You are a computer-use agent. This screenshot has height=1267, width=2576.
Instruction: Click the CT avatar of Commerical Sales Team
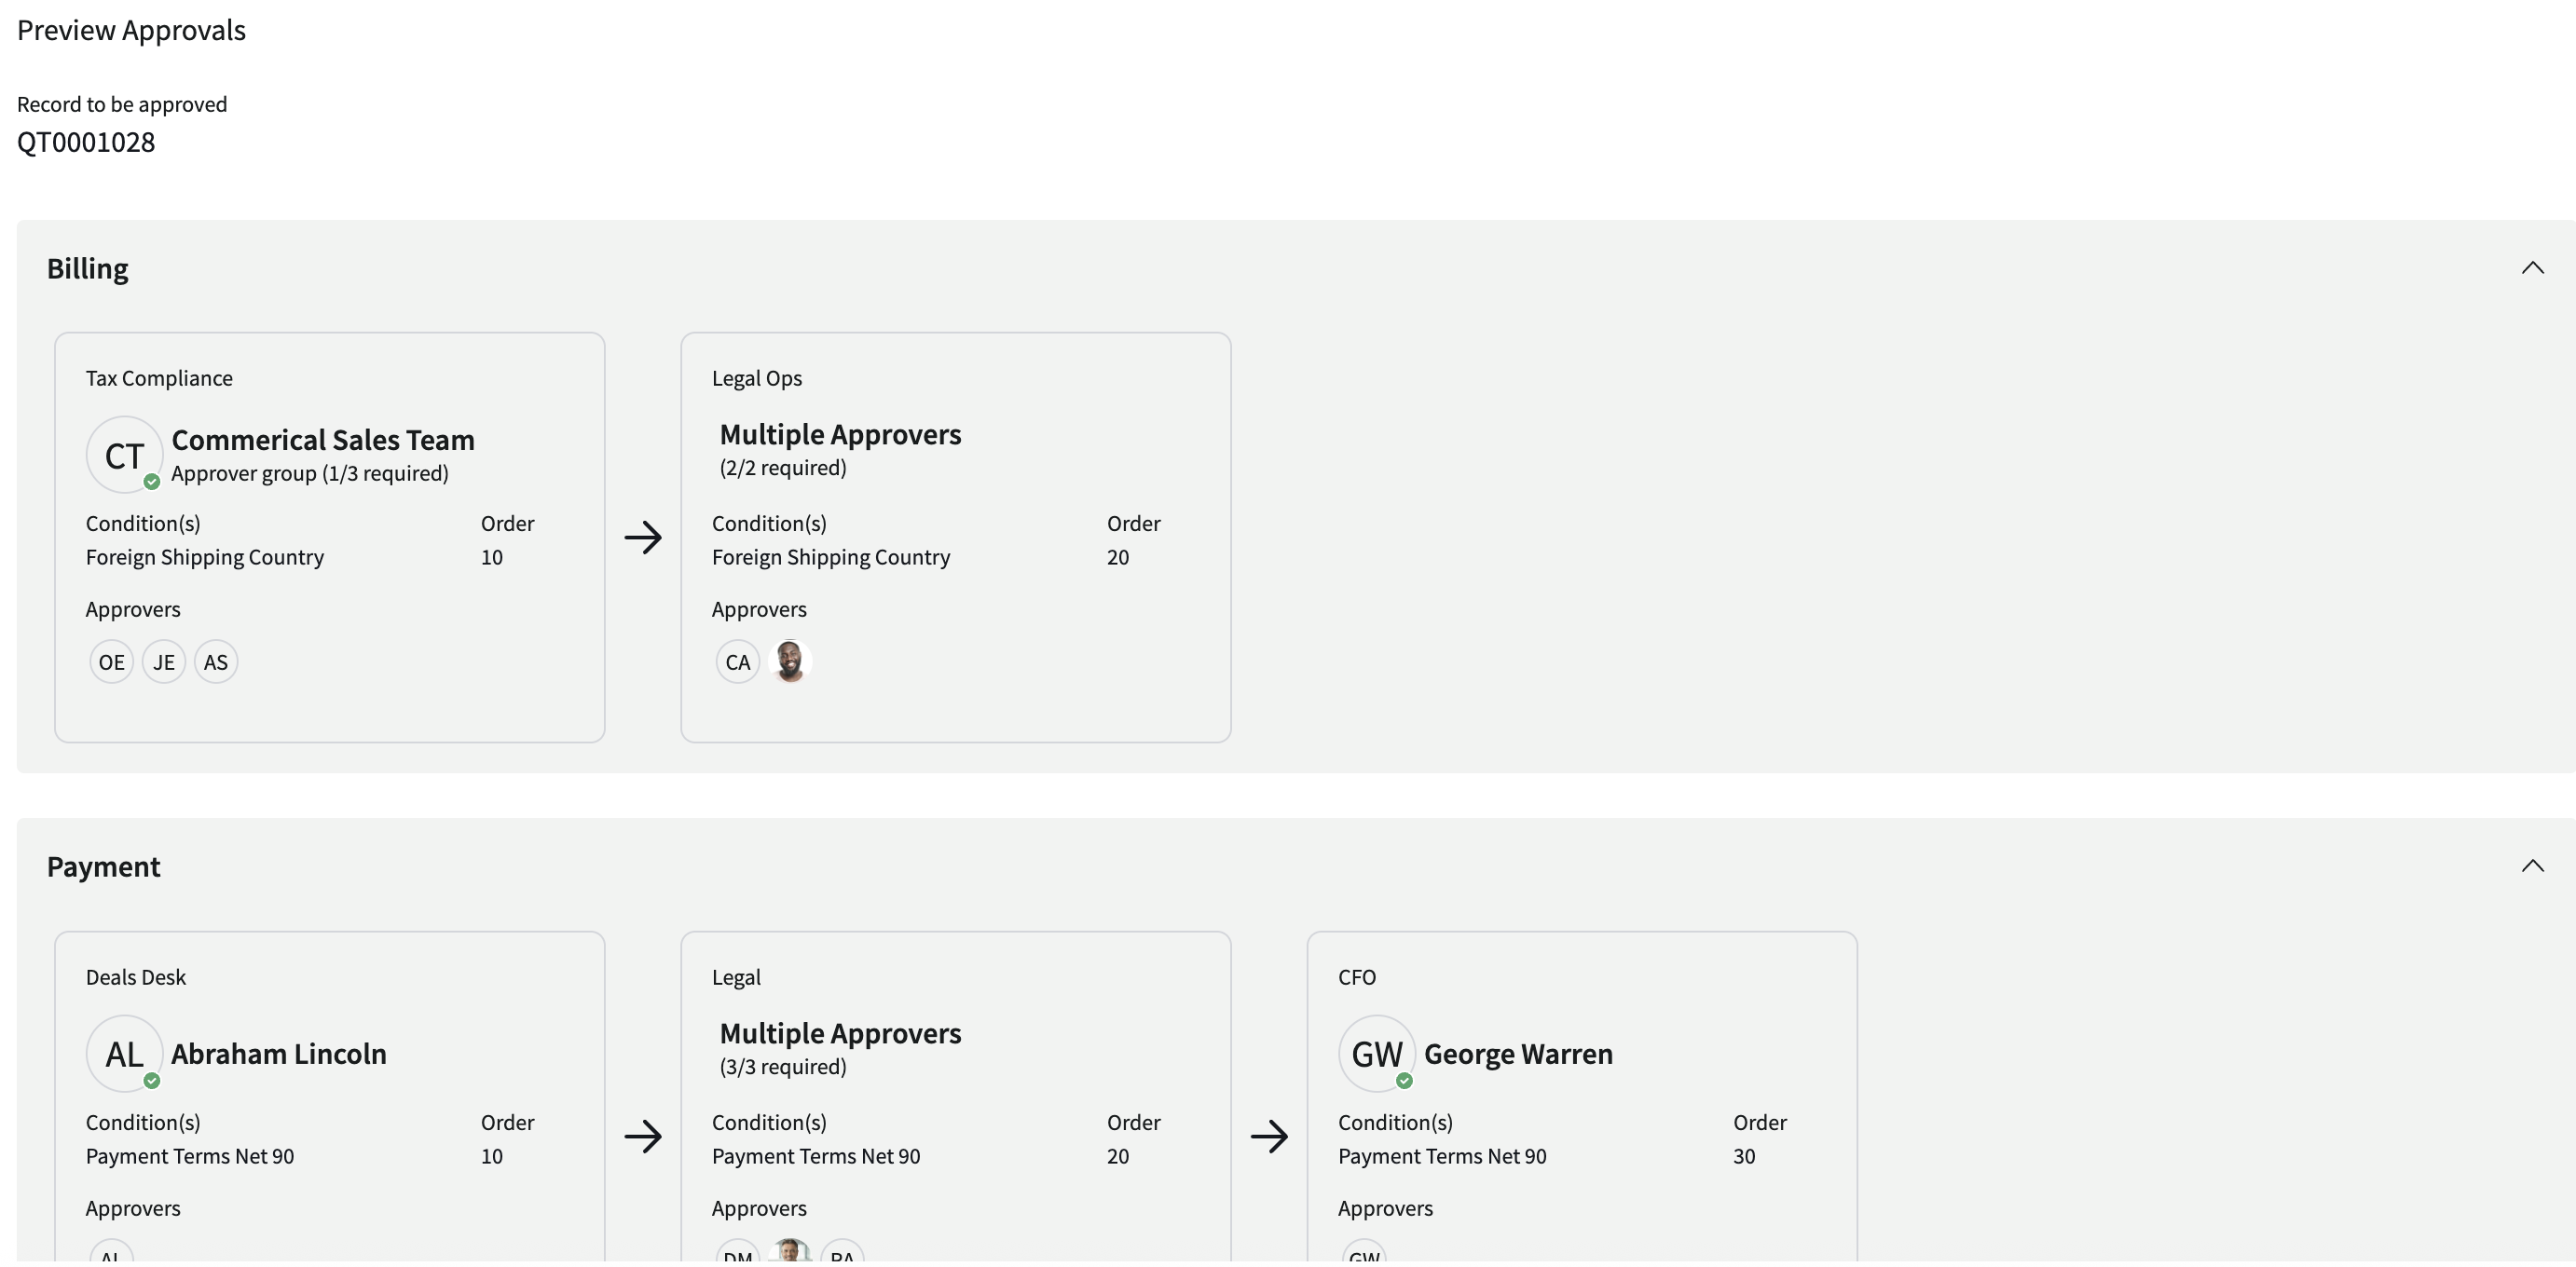point(124,455)
